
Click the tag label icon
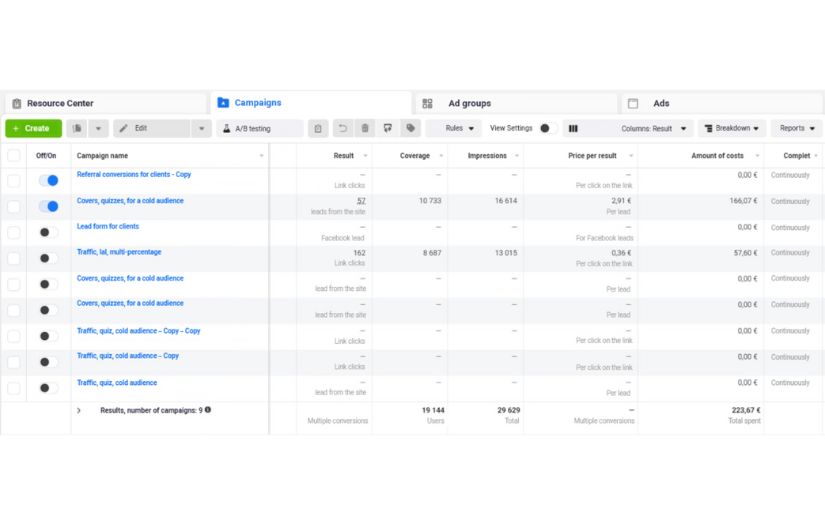410,128
